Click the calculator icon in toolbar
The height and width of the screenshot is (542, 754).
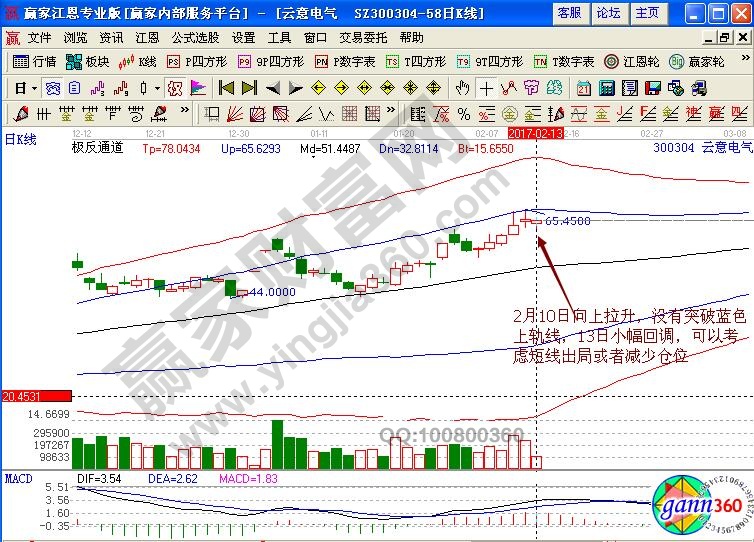605,88
